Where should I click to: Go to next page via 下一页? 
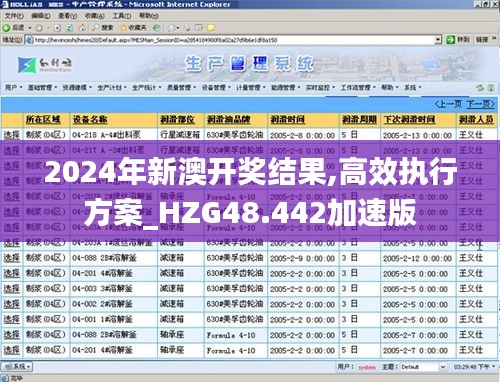pyautogui.click(x=481, y=105)
